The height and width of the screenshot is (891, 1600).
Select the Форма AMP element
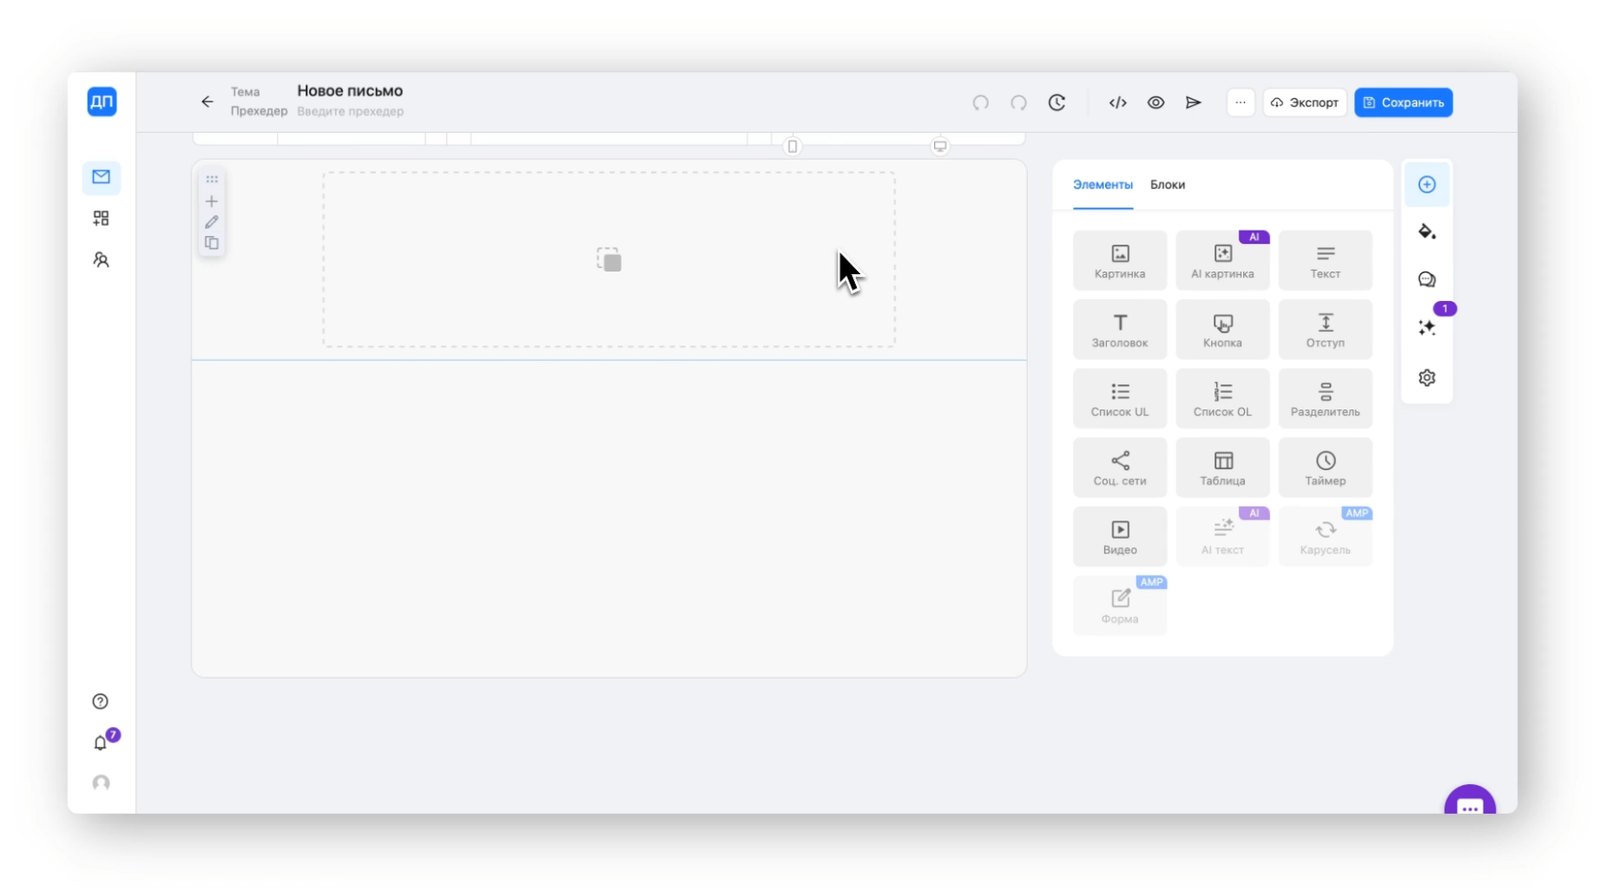click(x=1119, y=605)
